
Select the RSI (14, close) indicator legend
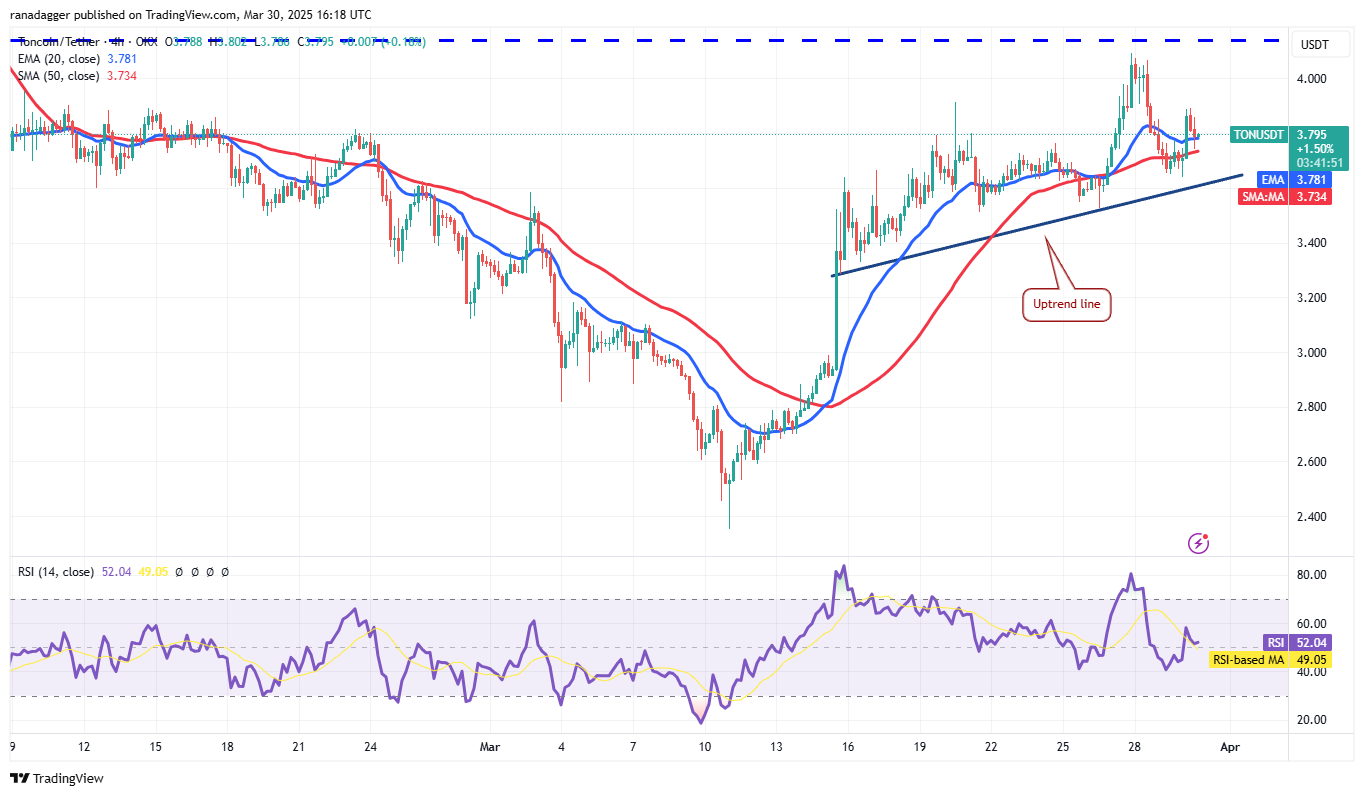point(56,572)
